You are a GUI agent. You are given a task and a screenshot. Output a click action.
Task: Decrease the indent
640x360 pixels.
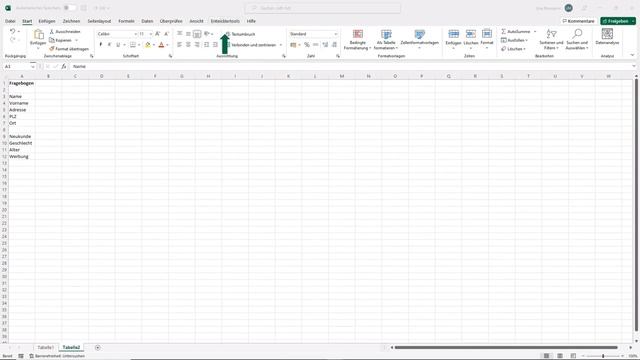207,44
